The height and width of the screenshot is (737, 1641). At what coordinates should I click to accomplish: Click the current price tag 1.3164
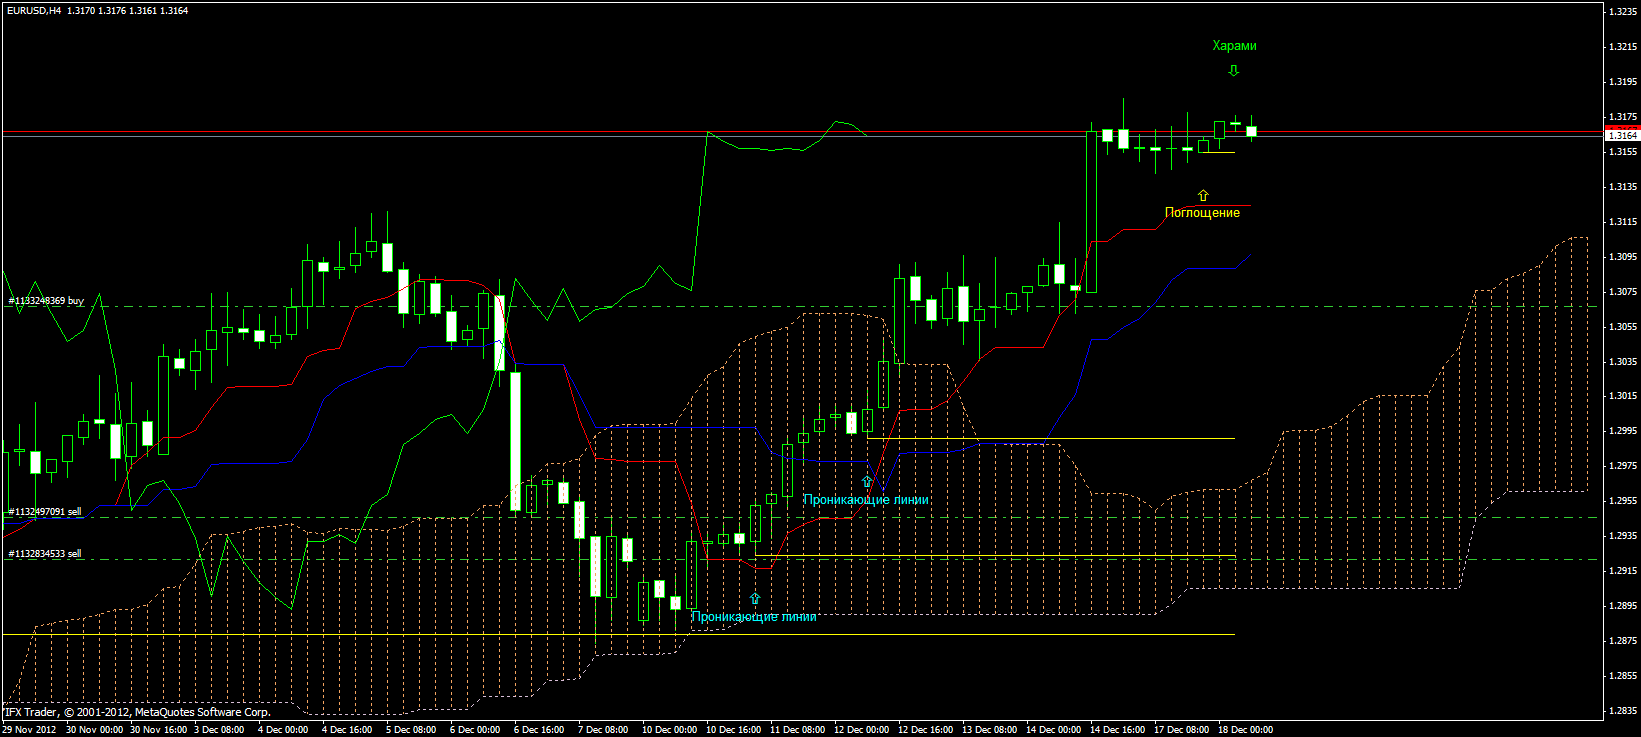click(1622, 135)
